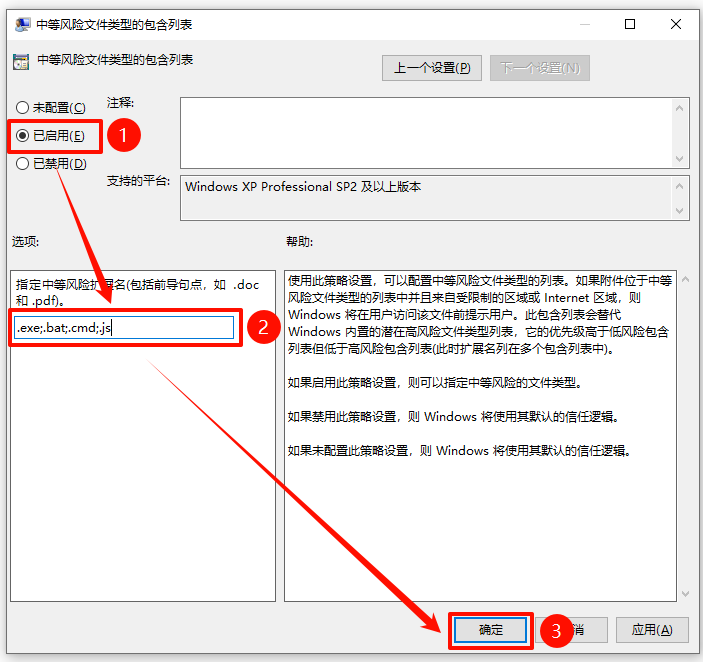
Task: Click inside the 注释 comment text box
Action: pos(425,132)
